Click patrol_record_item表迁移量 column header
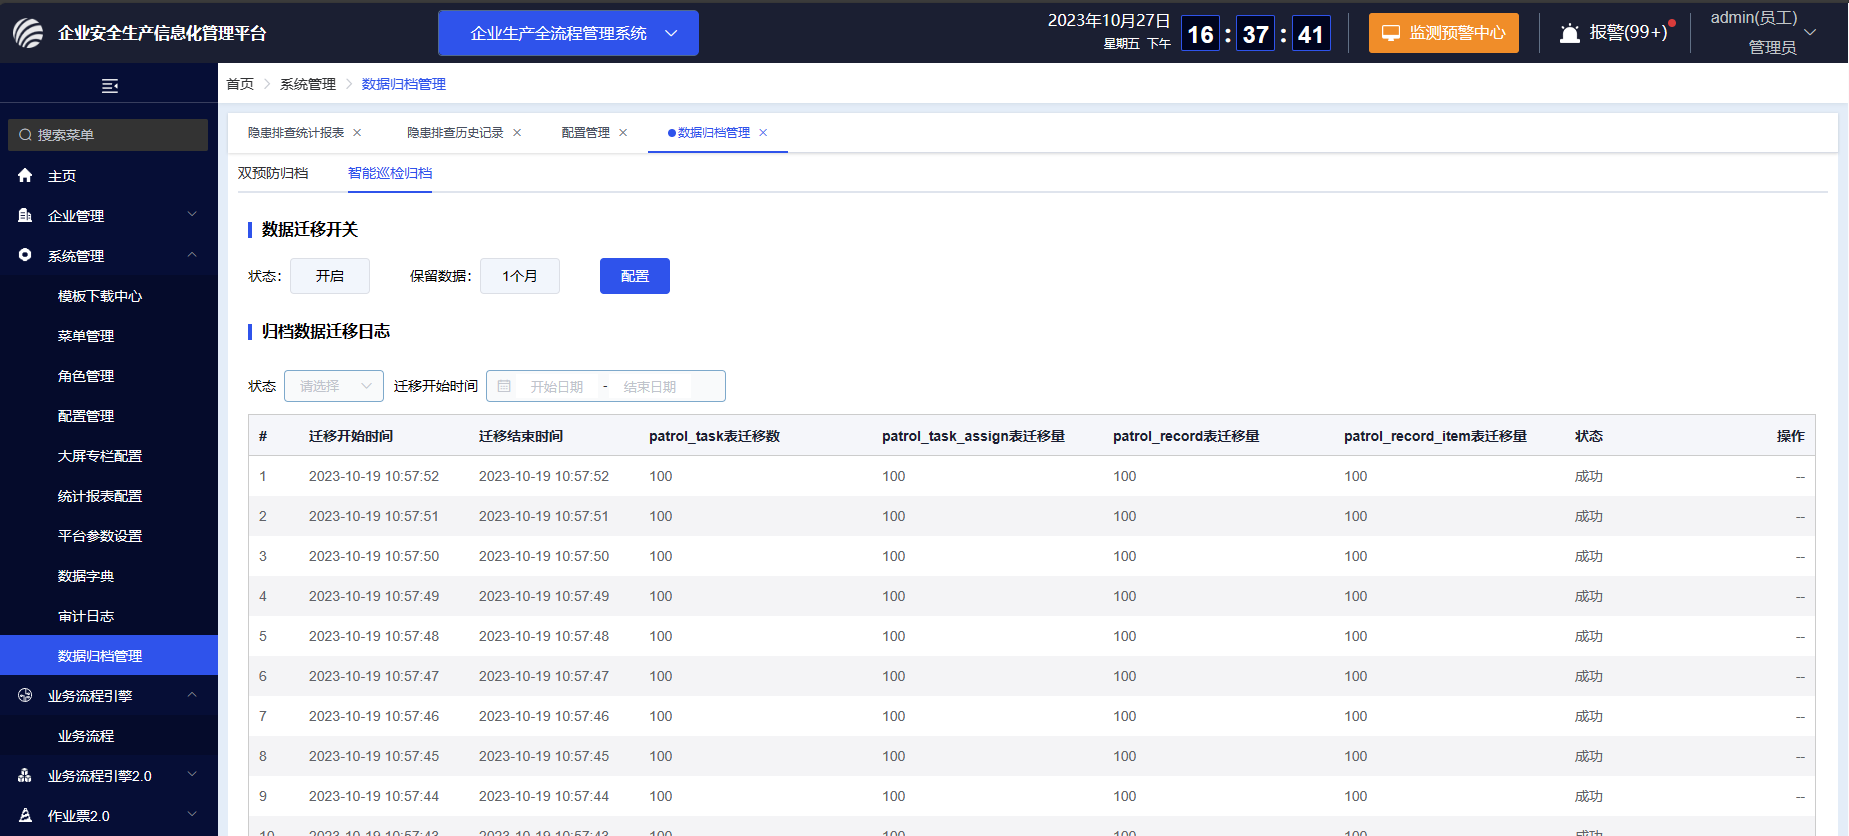 pyautogui.click(x=1435, y=436)
